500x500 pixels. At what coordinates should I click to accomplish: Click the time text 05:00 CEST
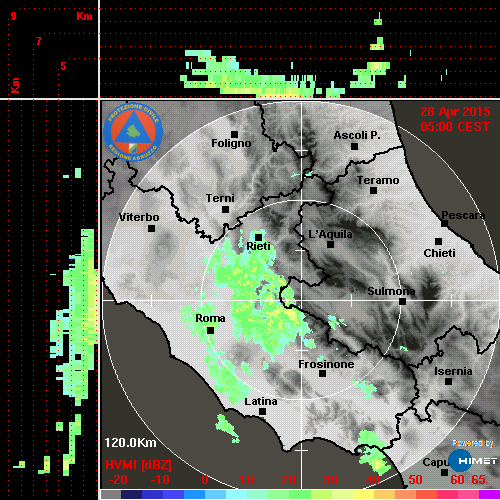[455, 127]
